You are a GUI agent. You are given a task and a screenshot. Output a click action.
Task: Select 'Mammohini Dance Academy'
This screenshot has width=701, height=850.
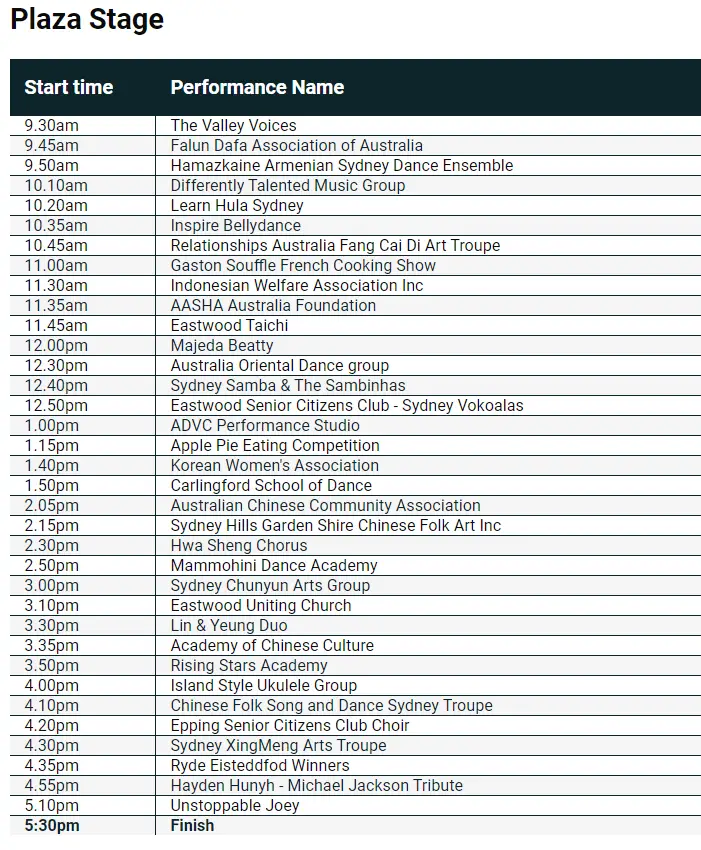click(274, 566)
